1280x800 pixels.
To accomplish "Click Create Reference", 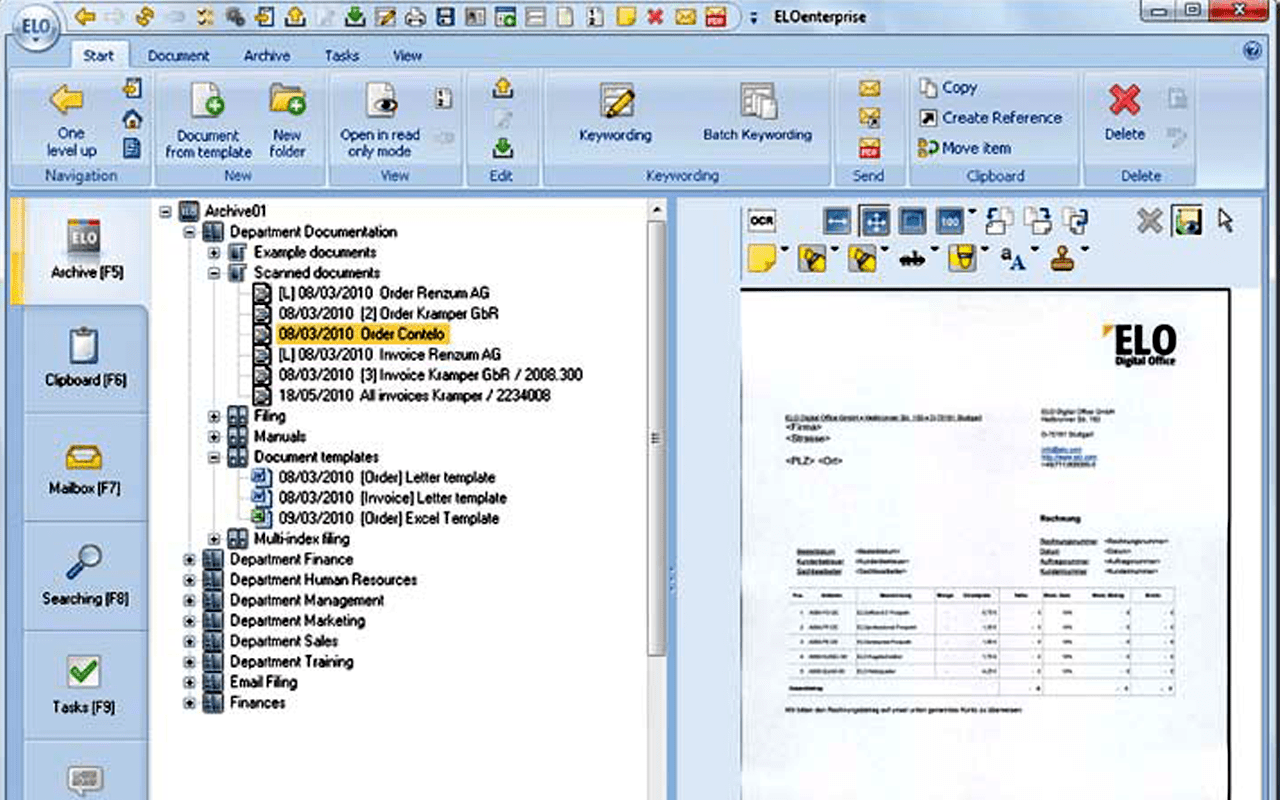I will pyautogui.click(x=989, y=118).
